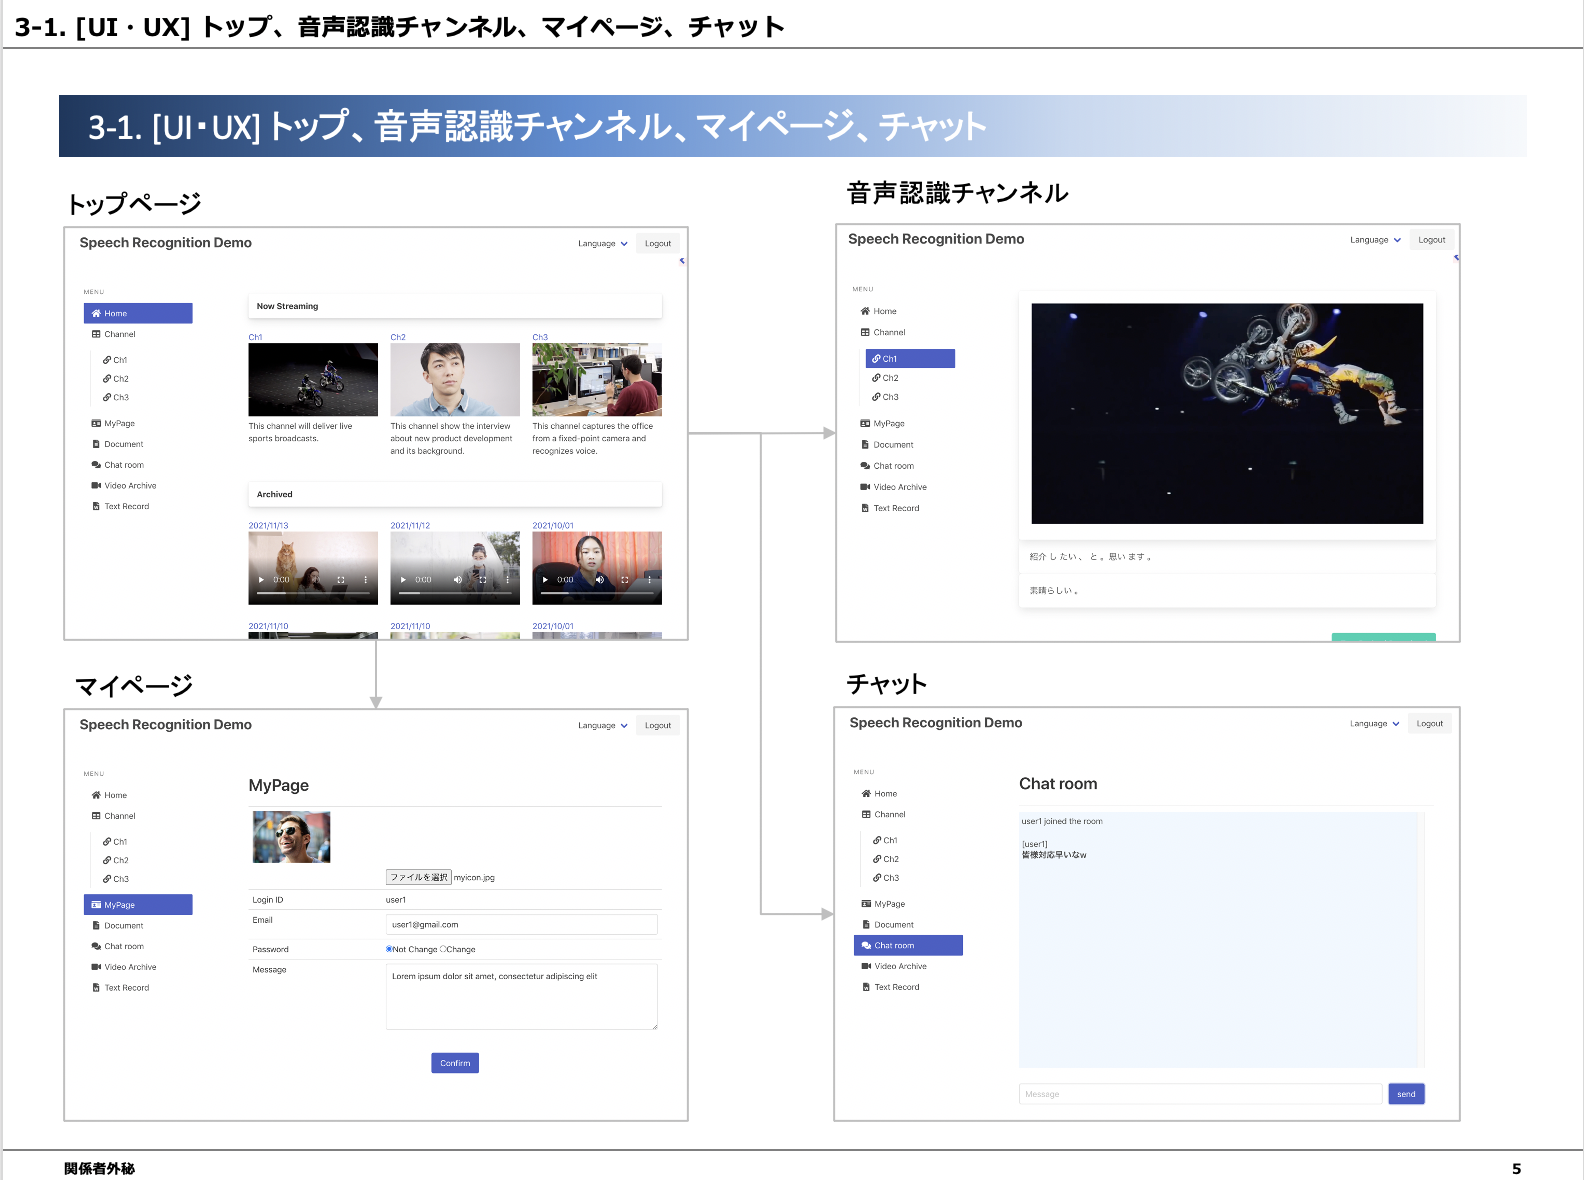Click the ファイルを選択 file chooser button
The height and width of the screenshot is (1180, 1584).
419,877
